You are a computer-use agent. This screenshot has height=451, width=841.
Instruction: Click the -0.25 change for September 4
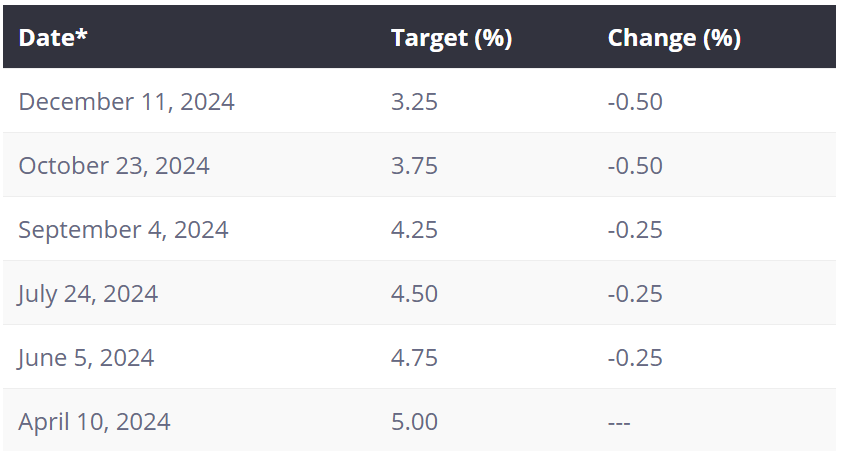(635, 230)
